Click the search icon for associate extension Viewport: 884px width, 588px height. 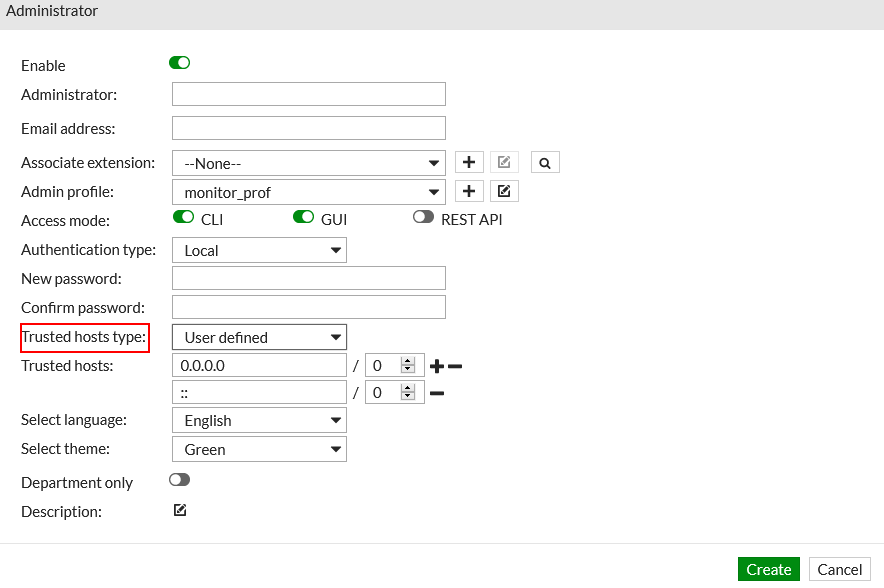pos(545,162)
